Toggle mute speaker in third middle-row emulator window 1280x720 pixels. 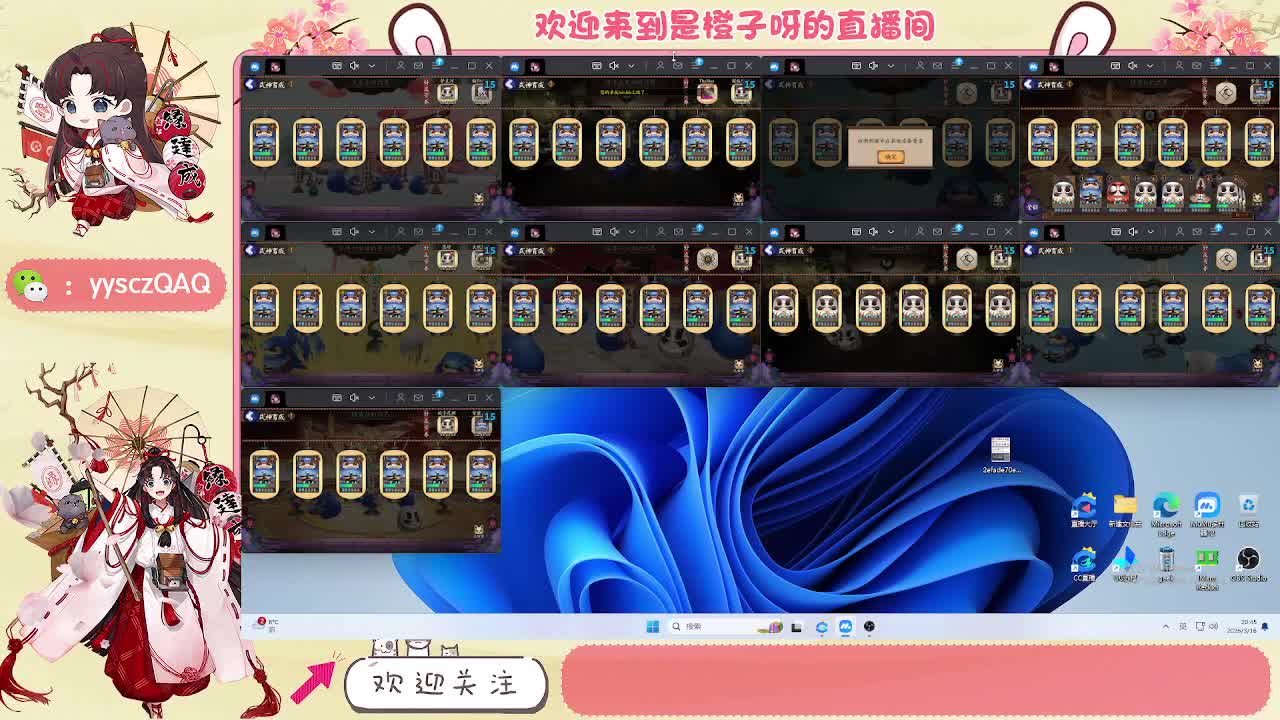(x=873, y=232)
